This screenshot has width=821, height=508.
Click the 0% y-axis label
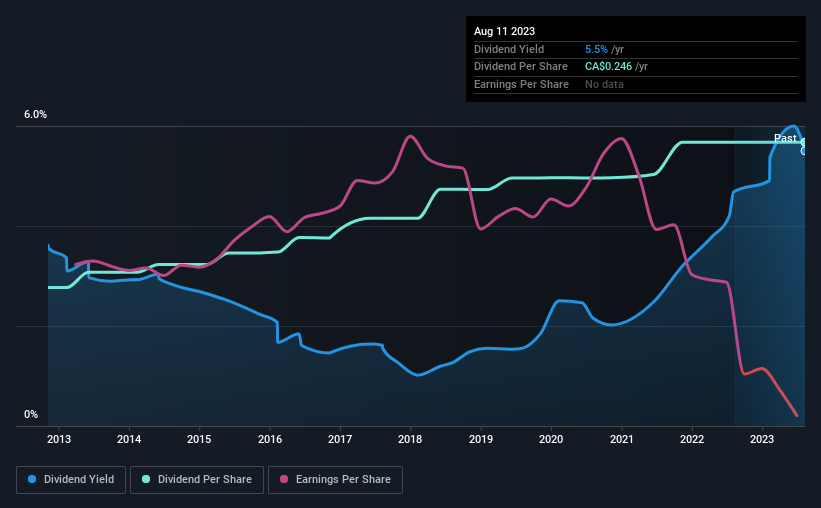coord(31,414)
